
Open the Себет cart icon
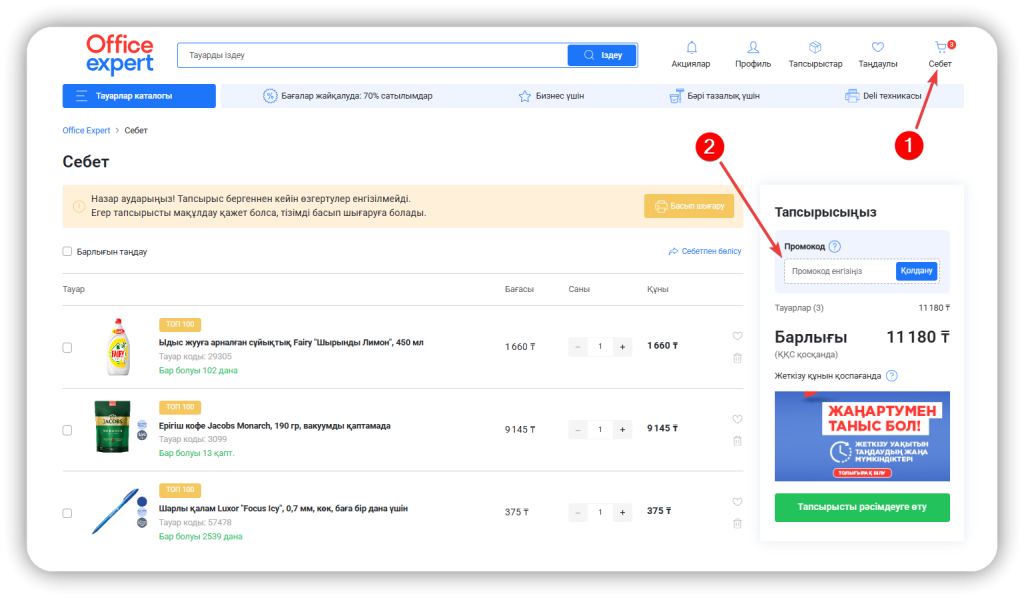point(939,48)
